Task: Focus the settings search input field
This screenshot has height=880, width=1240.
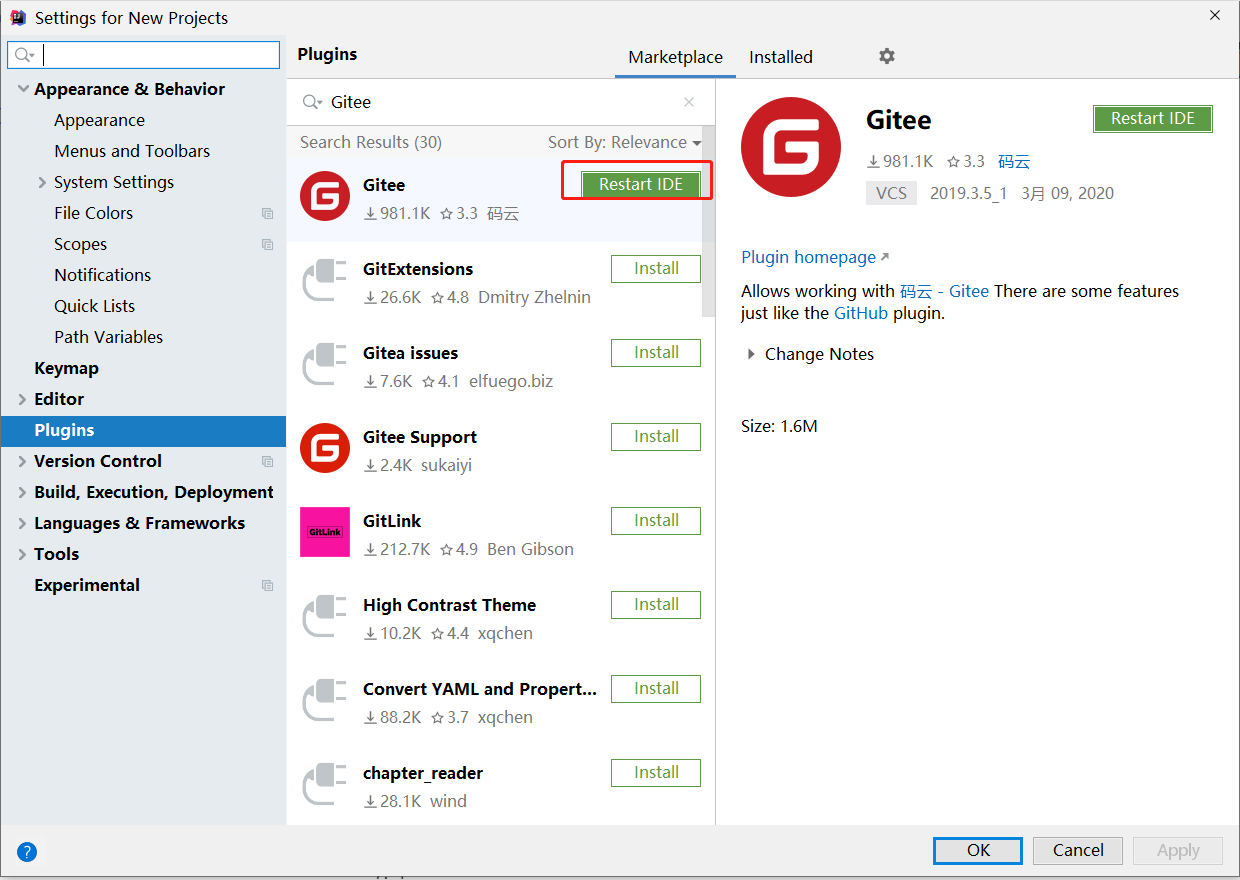Action: click(144, 55)
